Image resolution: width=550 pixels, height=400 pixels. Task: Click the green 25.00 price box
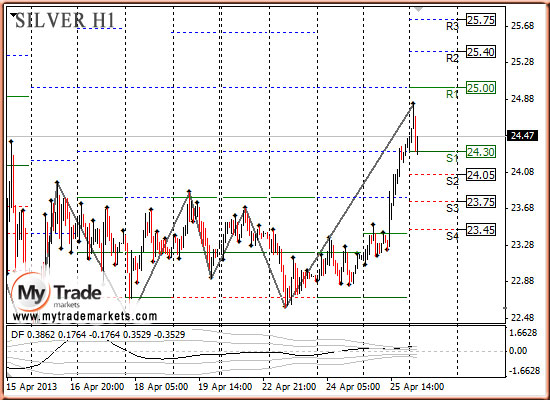(x=481, y=88)
